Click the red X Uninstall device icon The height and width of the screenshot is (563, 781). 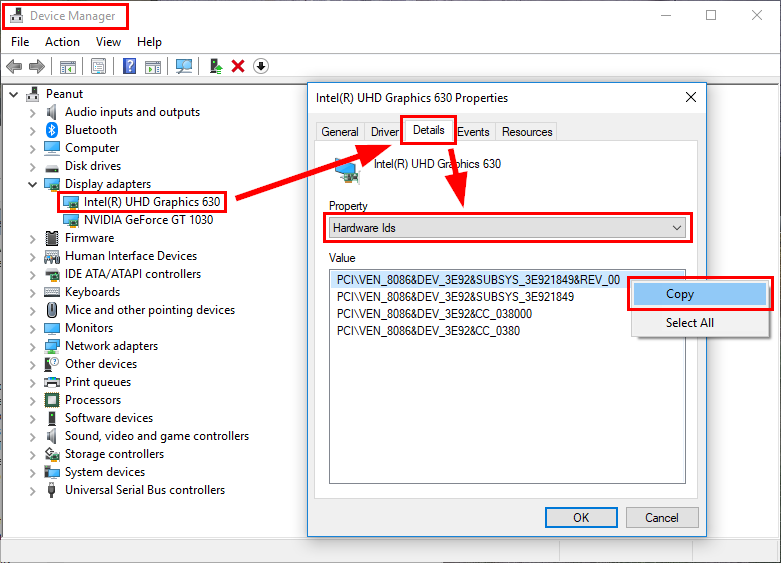point(238,66)
